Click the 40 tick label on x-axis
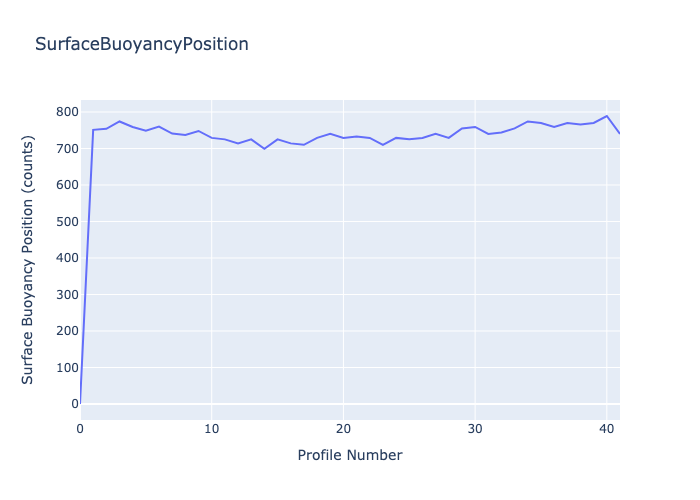The height and width of the screenshot is (500, 700). 606,429
